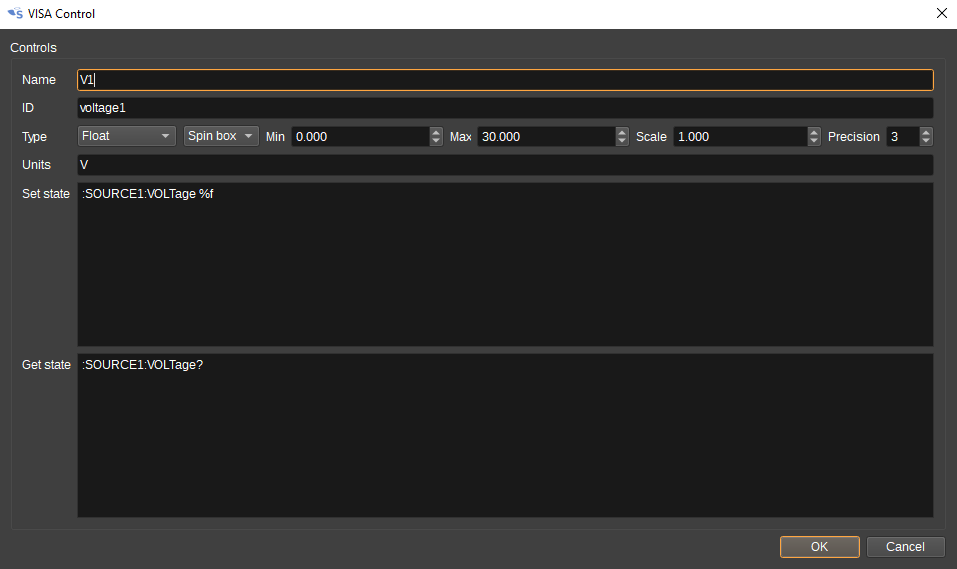Viewport: 957px width, 569px height.
Task: Click into the Get state command box
Action: [505, 435]
